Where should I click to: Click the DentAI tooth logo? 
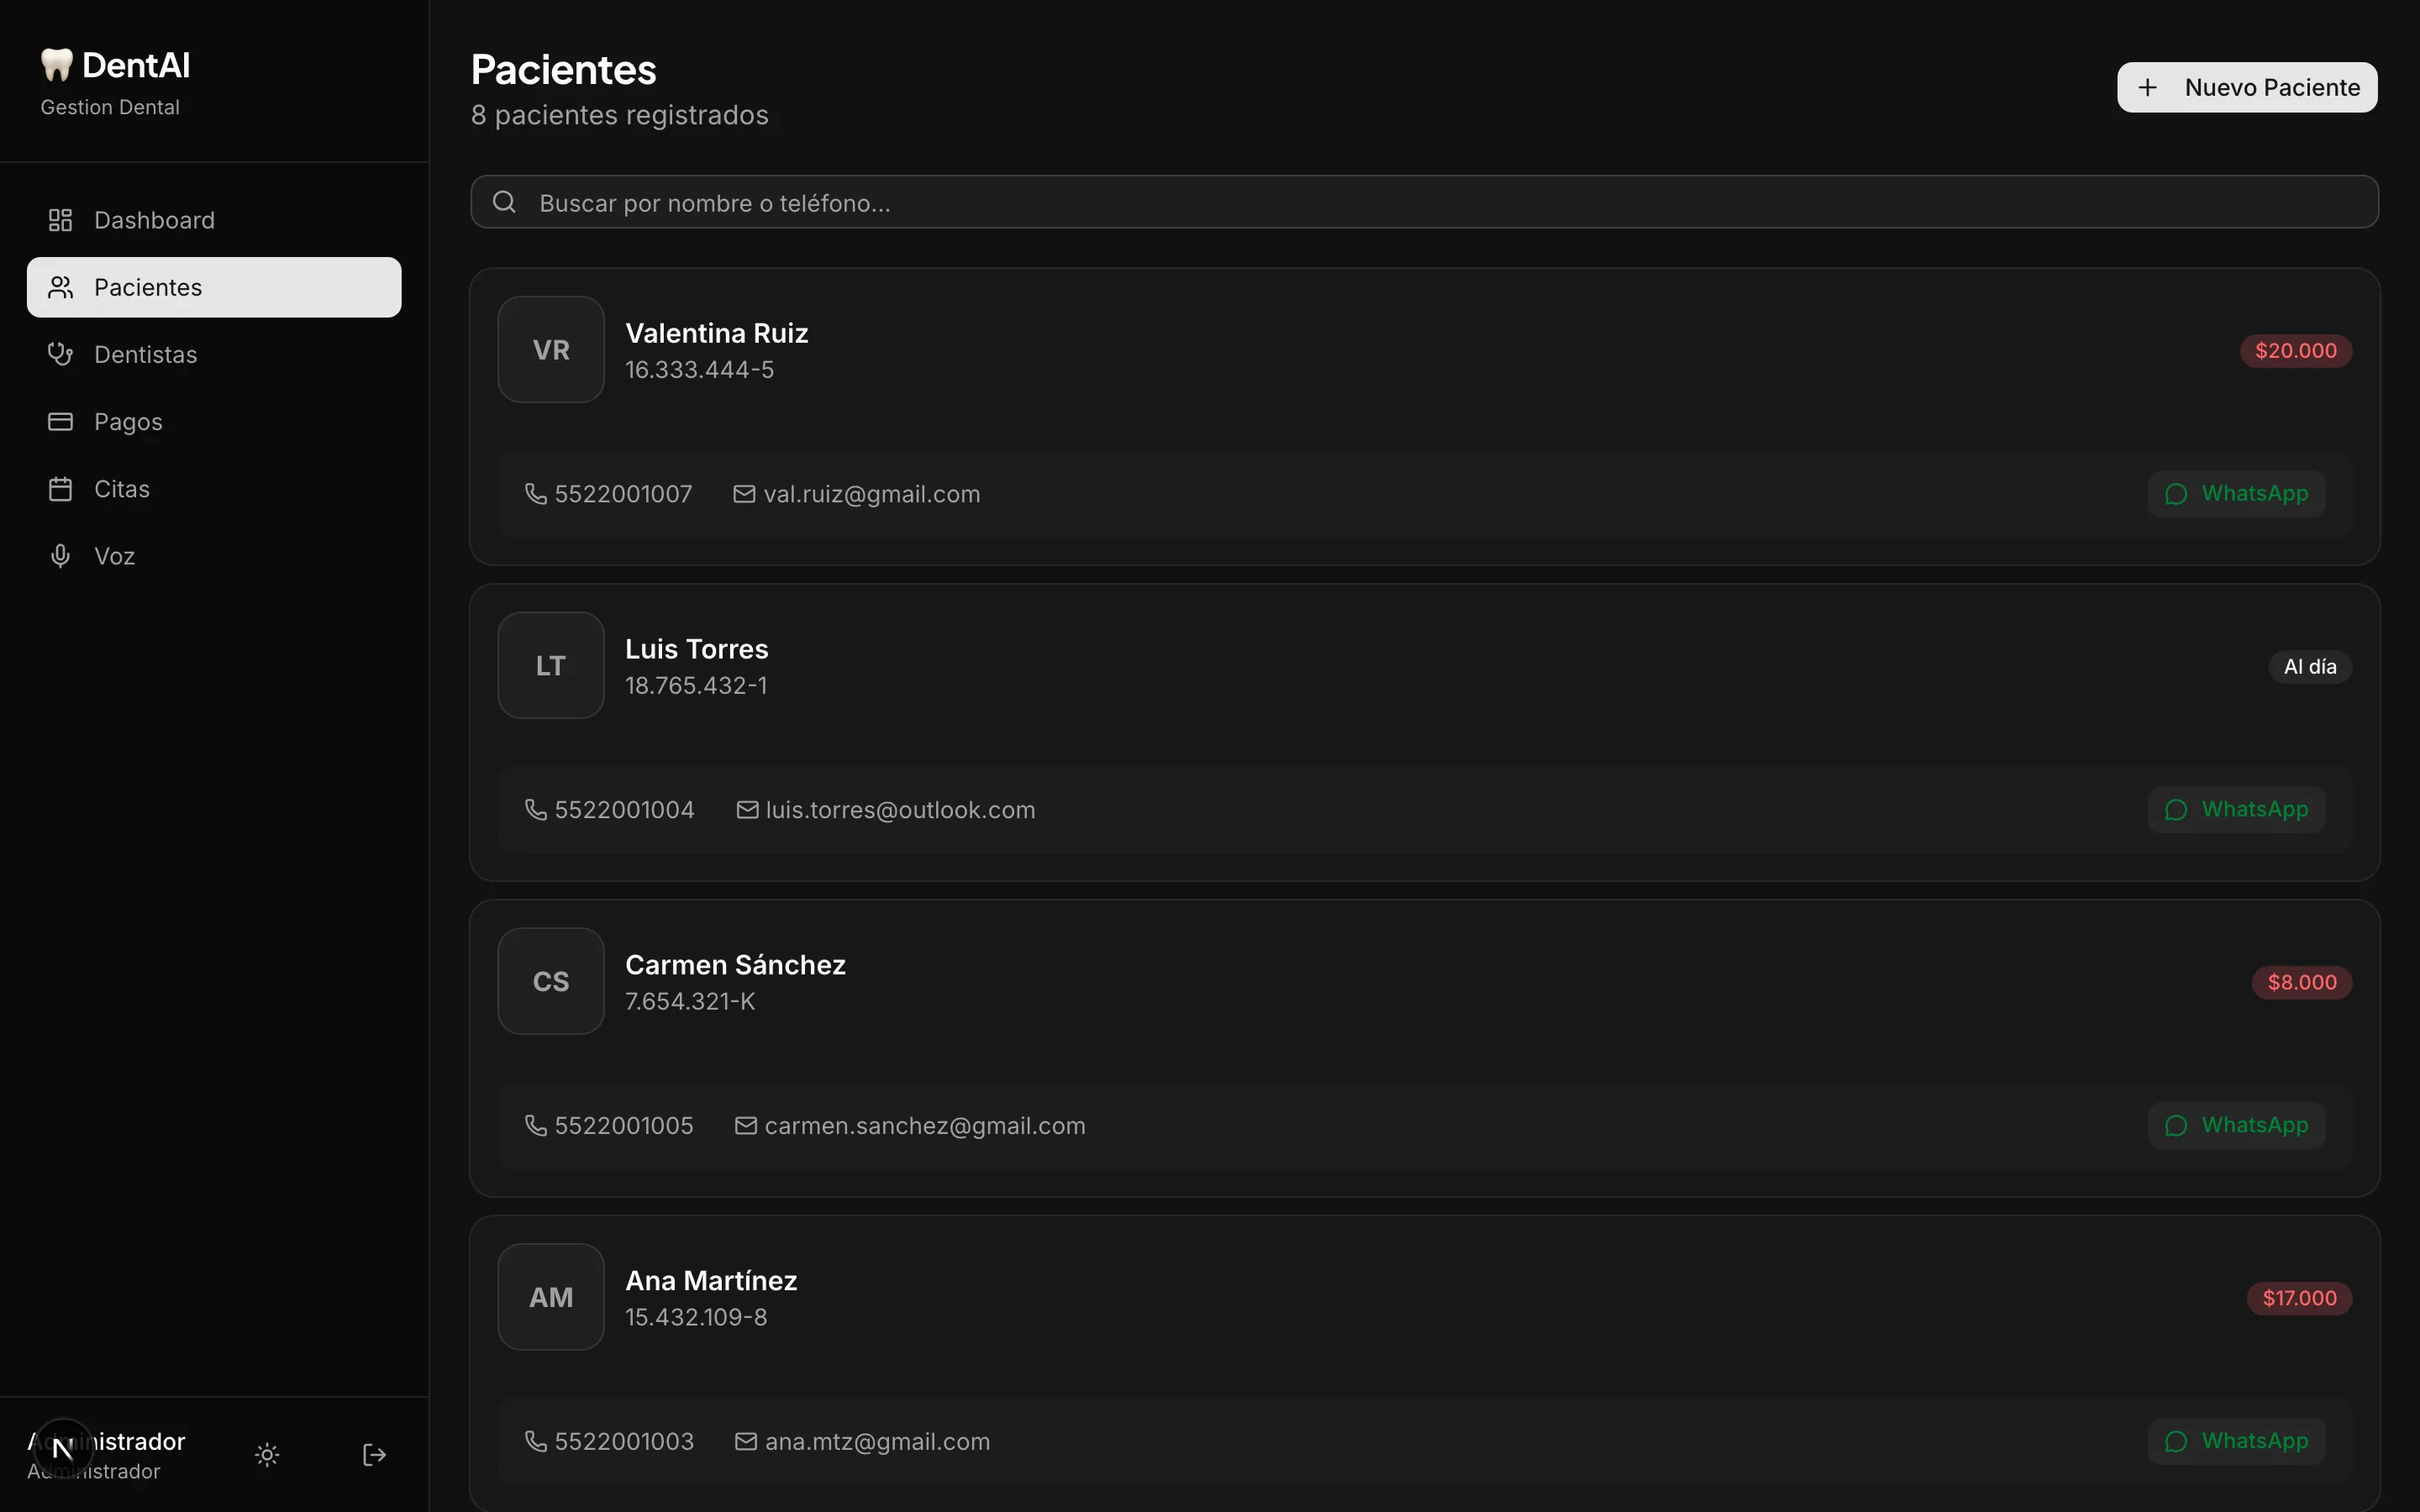[57, 65]
